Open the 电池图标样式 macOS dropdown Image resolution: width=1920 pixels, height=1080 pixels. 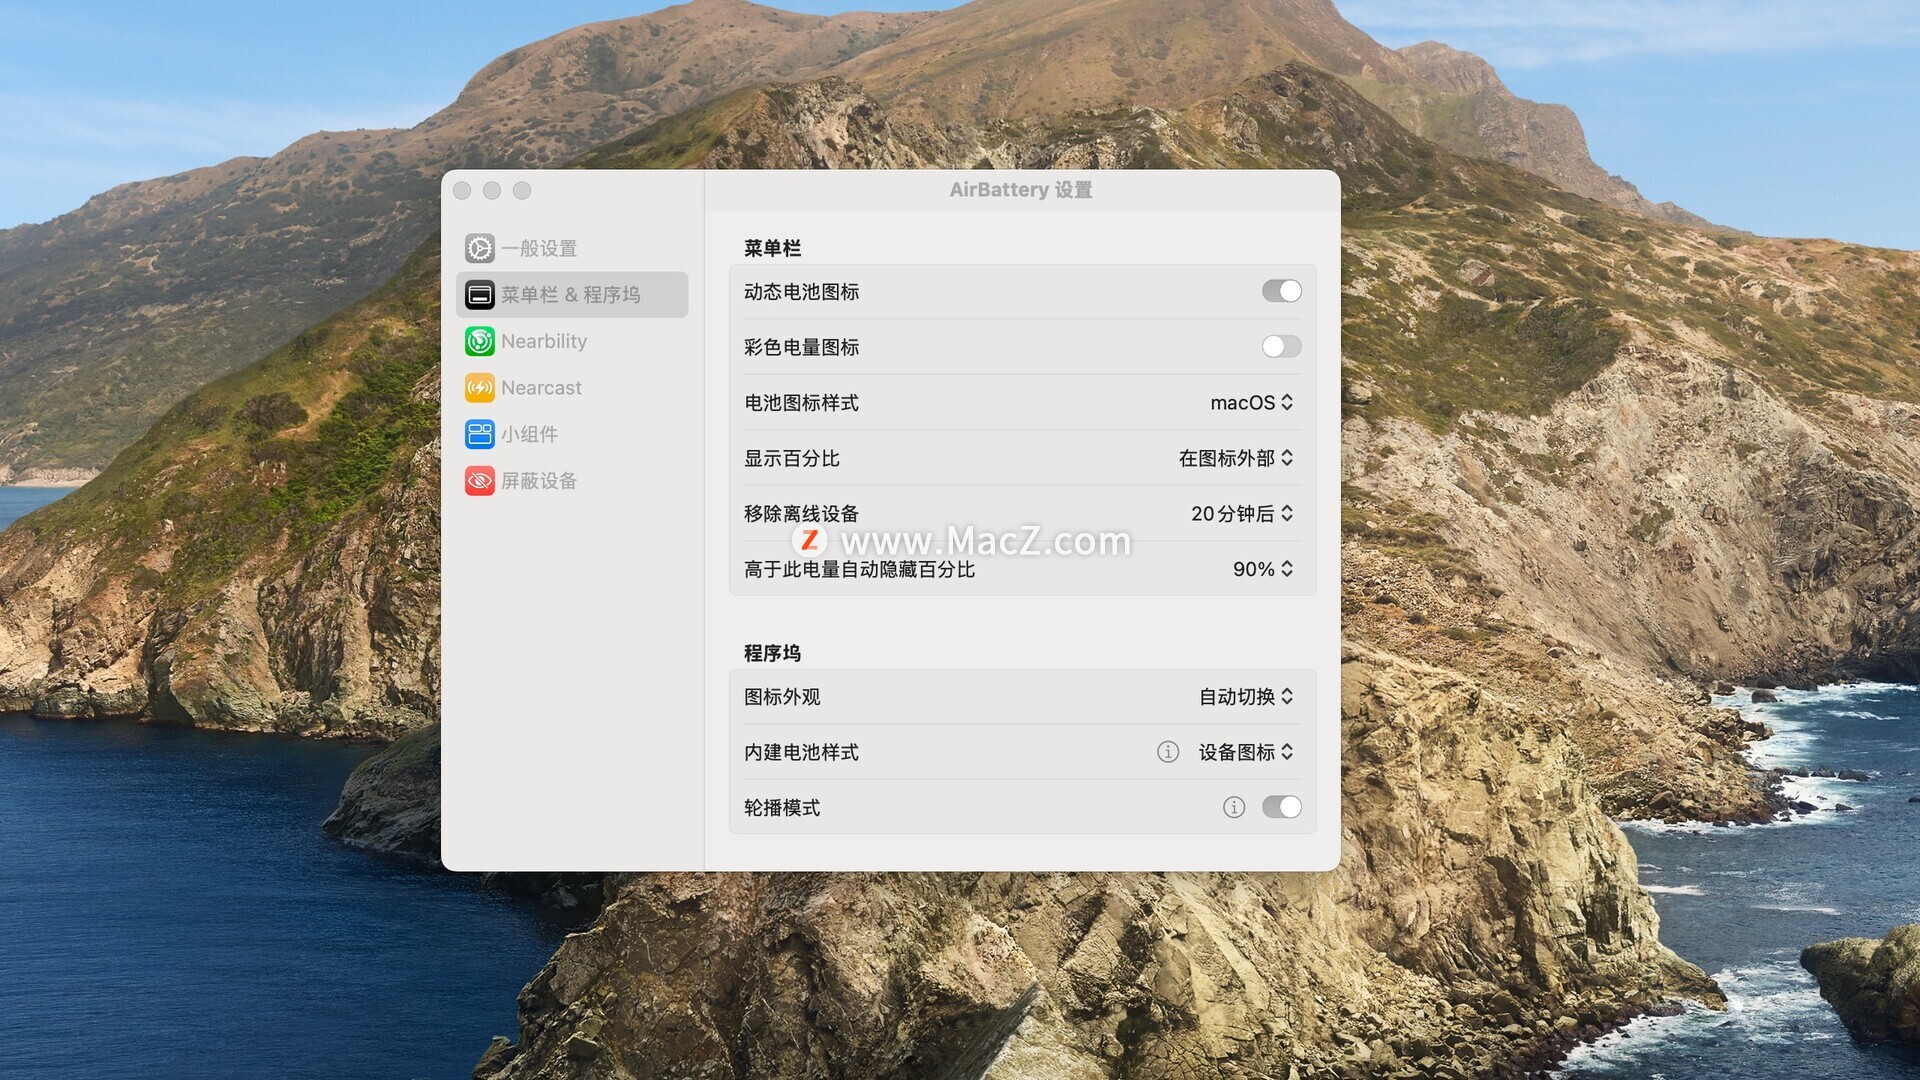pyautogui.click(x=1252, y=402)
